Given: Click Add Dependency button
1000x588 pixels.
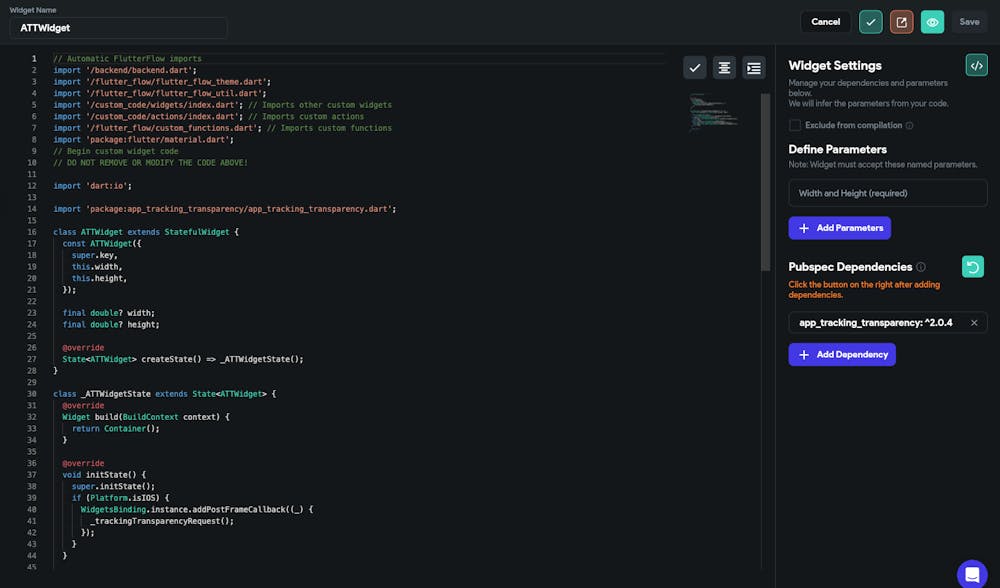Looking at the screenshot, I should click(841, 354).
